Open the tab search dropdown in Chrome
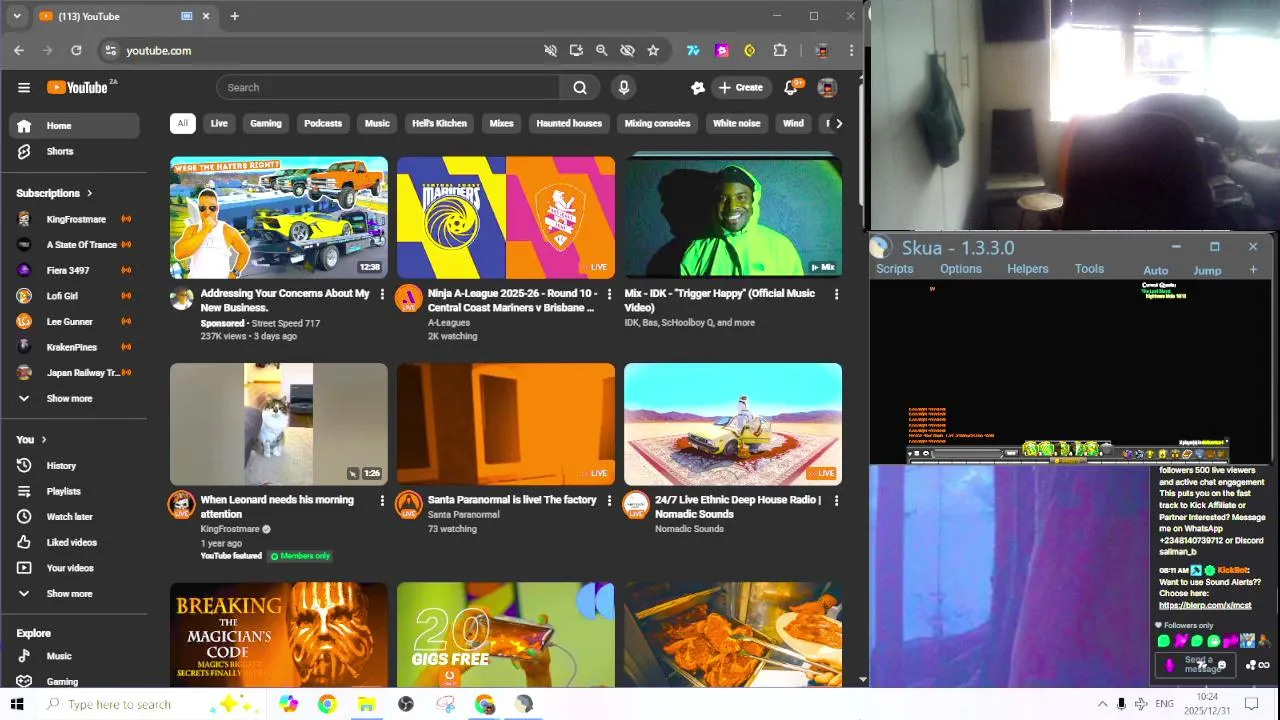This screenshot has height=720, width=1280. [16, 16]
